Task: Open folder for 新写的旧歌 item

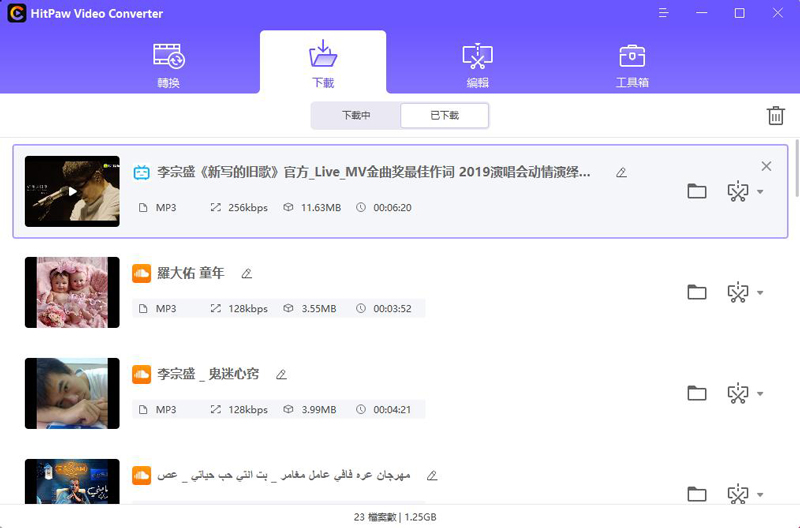Action: (696, 191)
